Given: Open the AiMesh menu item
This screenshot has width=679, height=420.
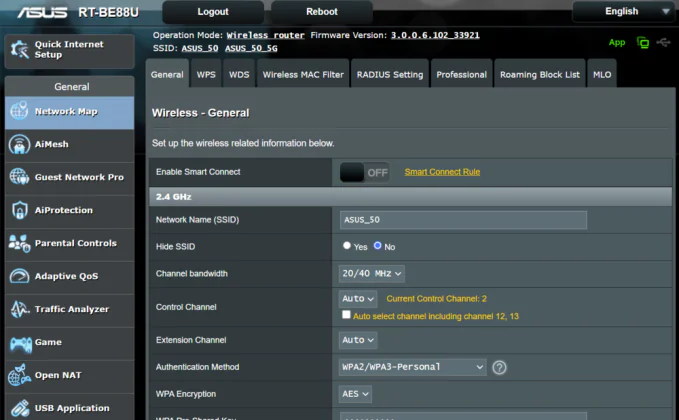Looking at the screenshot, I should (x=69, y=145).
